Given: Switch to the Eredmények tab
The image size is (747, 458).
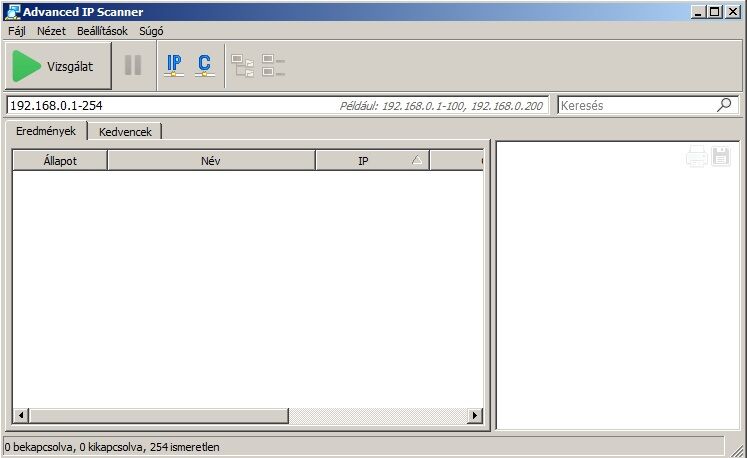Looking at the screenshot, I should (46, 131).
